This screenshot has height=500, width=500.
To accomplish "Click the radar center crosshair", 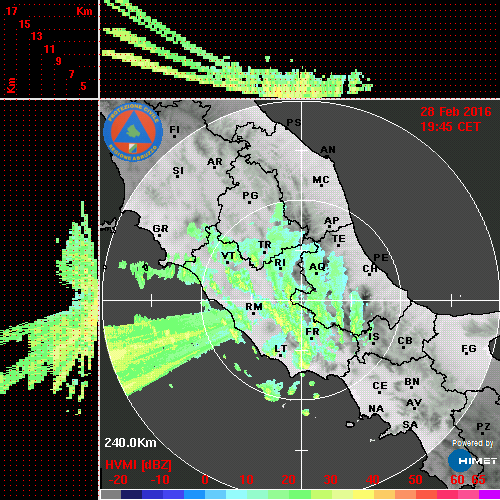I will [x=302, y=300].
